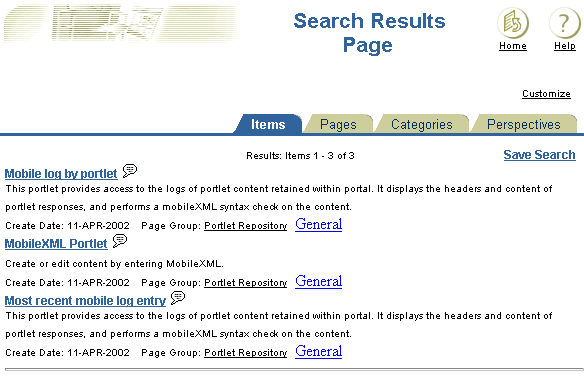
Task: Open the Help text link
Action: tap(565, 46)
